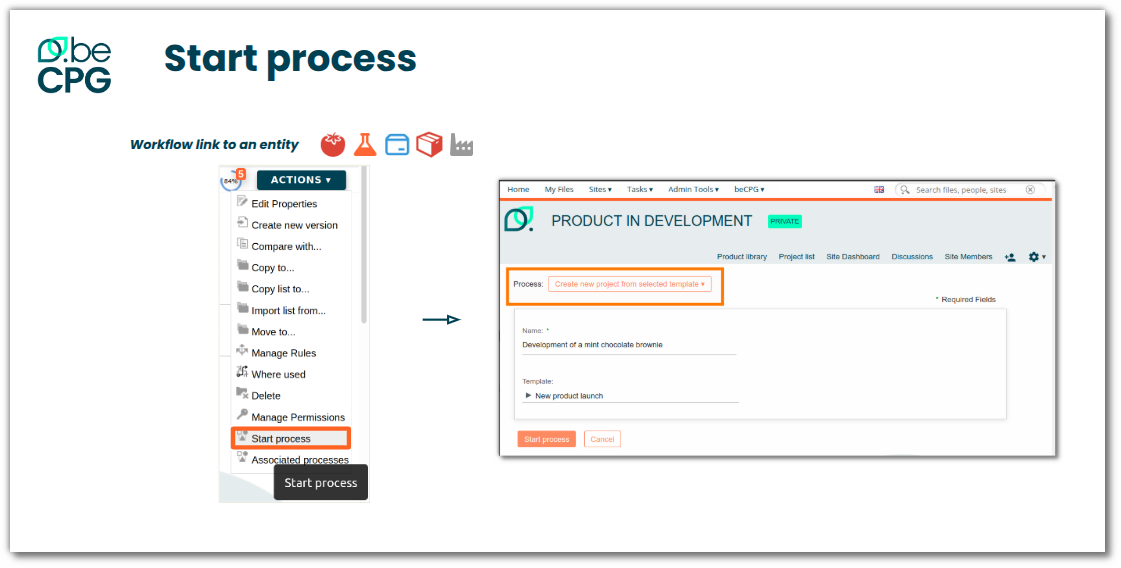Viewport: 1121px width, 568px height.
Task: Expand the beCPG dropdown menu
Action: click(x=749, y=190)
